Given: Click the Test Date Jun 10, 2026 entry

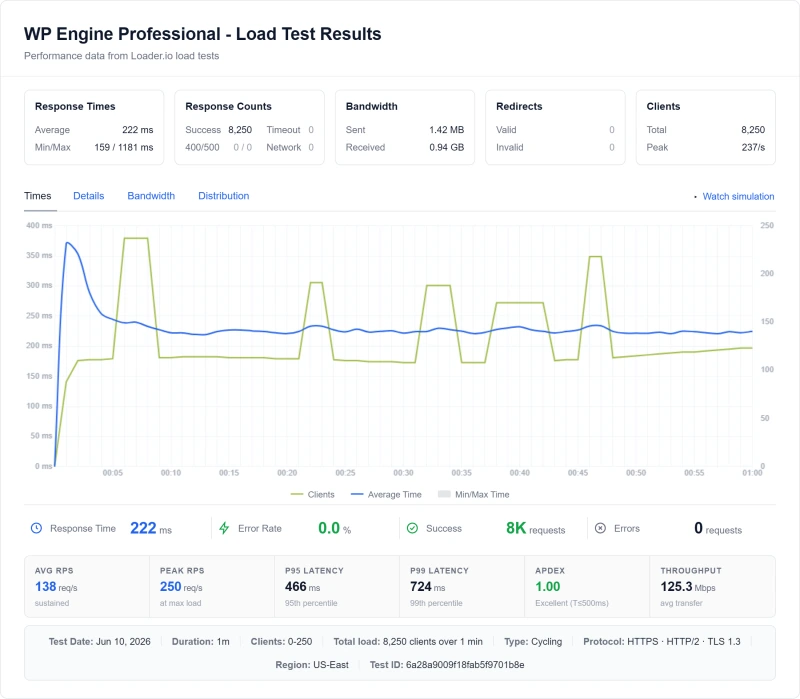Looking at the screenshot, I should pos(99,641).
